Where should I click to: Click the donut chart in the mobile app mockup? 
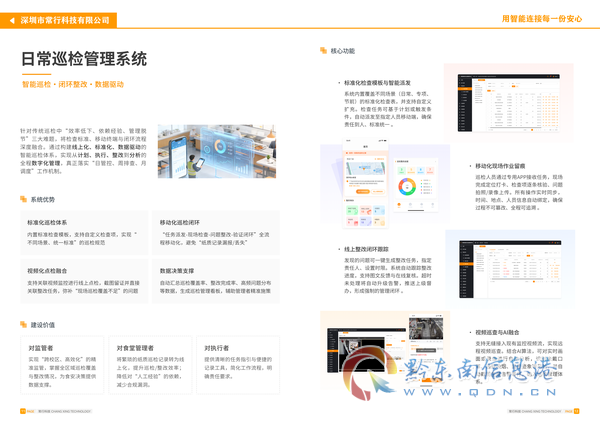[x=407, y=186]
